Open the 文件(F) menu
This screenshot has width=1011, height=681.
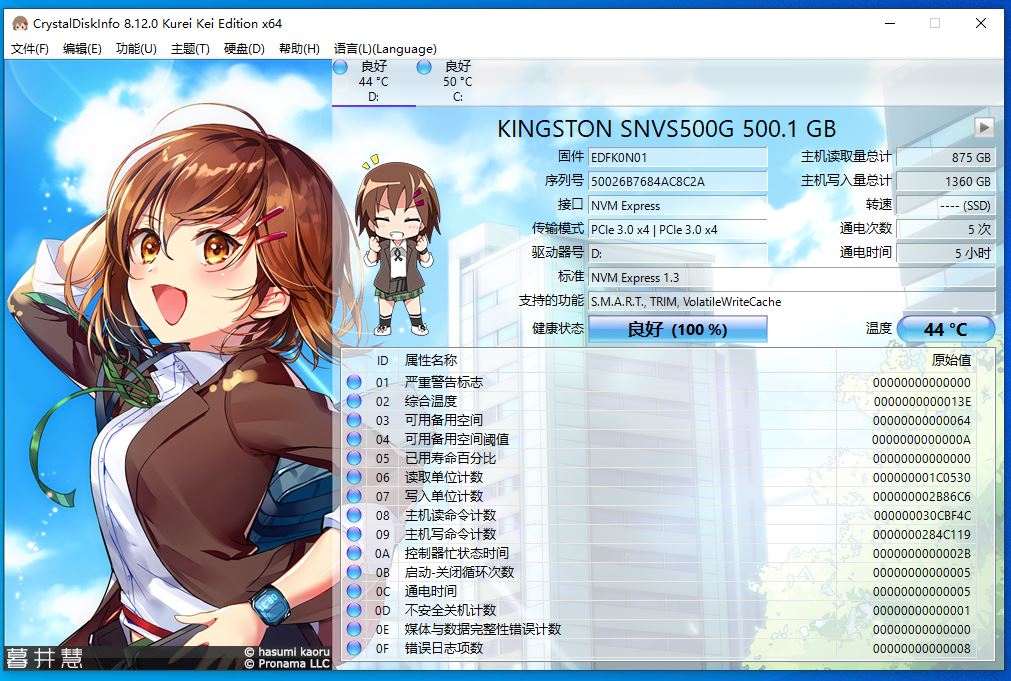click(x=30, y=48)
